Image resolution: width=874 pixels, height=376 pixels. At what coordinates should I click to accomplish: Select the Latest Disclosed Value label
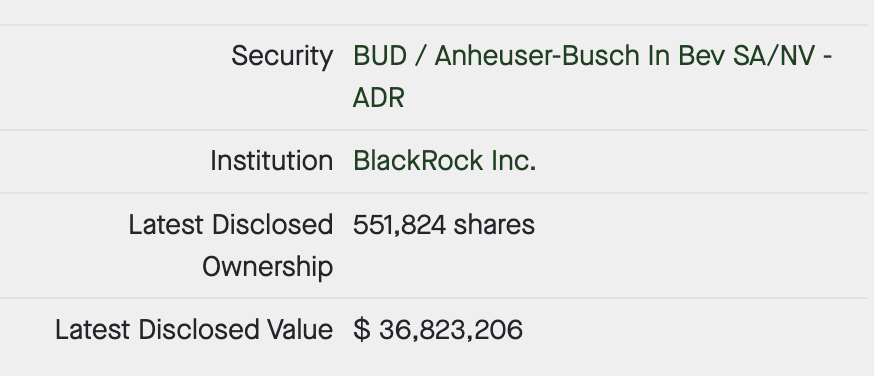(x=194, y=329)
